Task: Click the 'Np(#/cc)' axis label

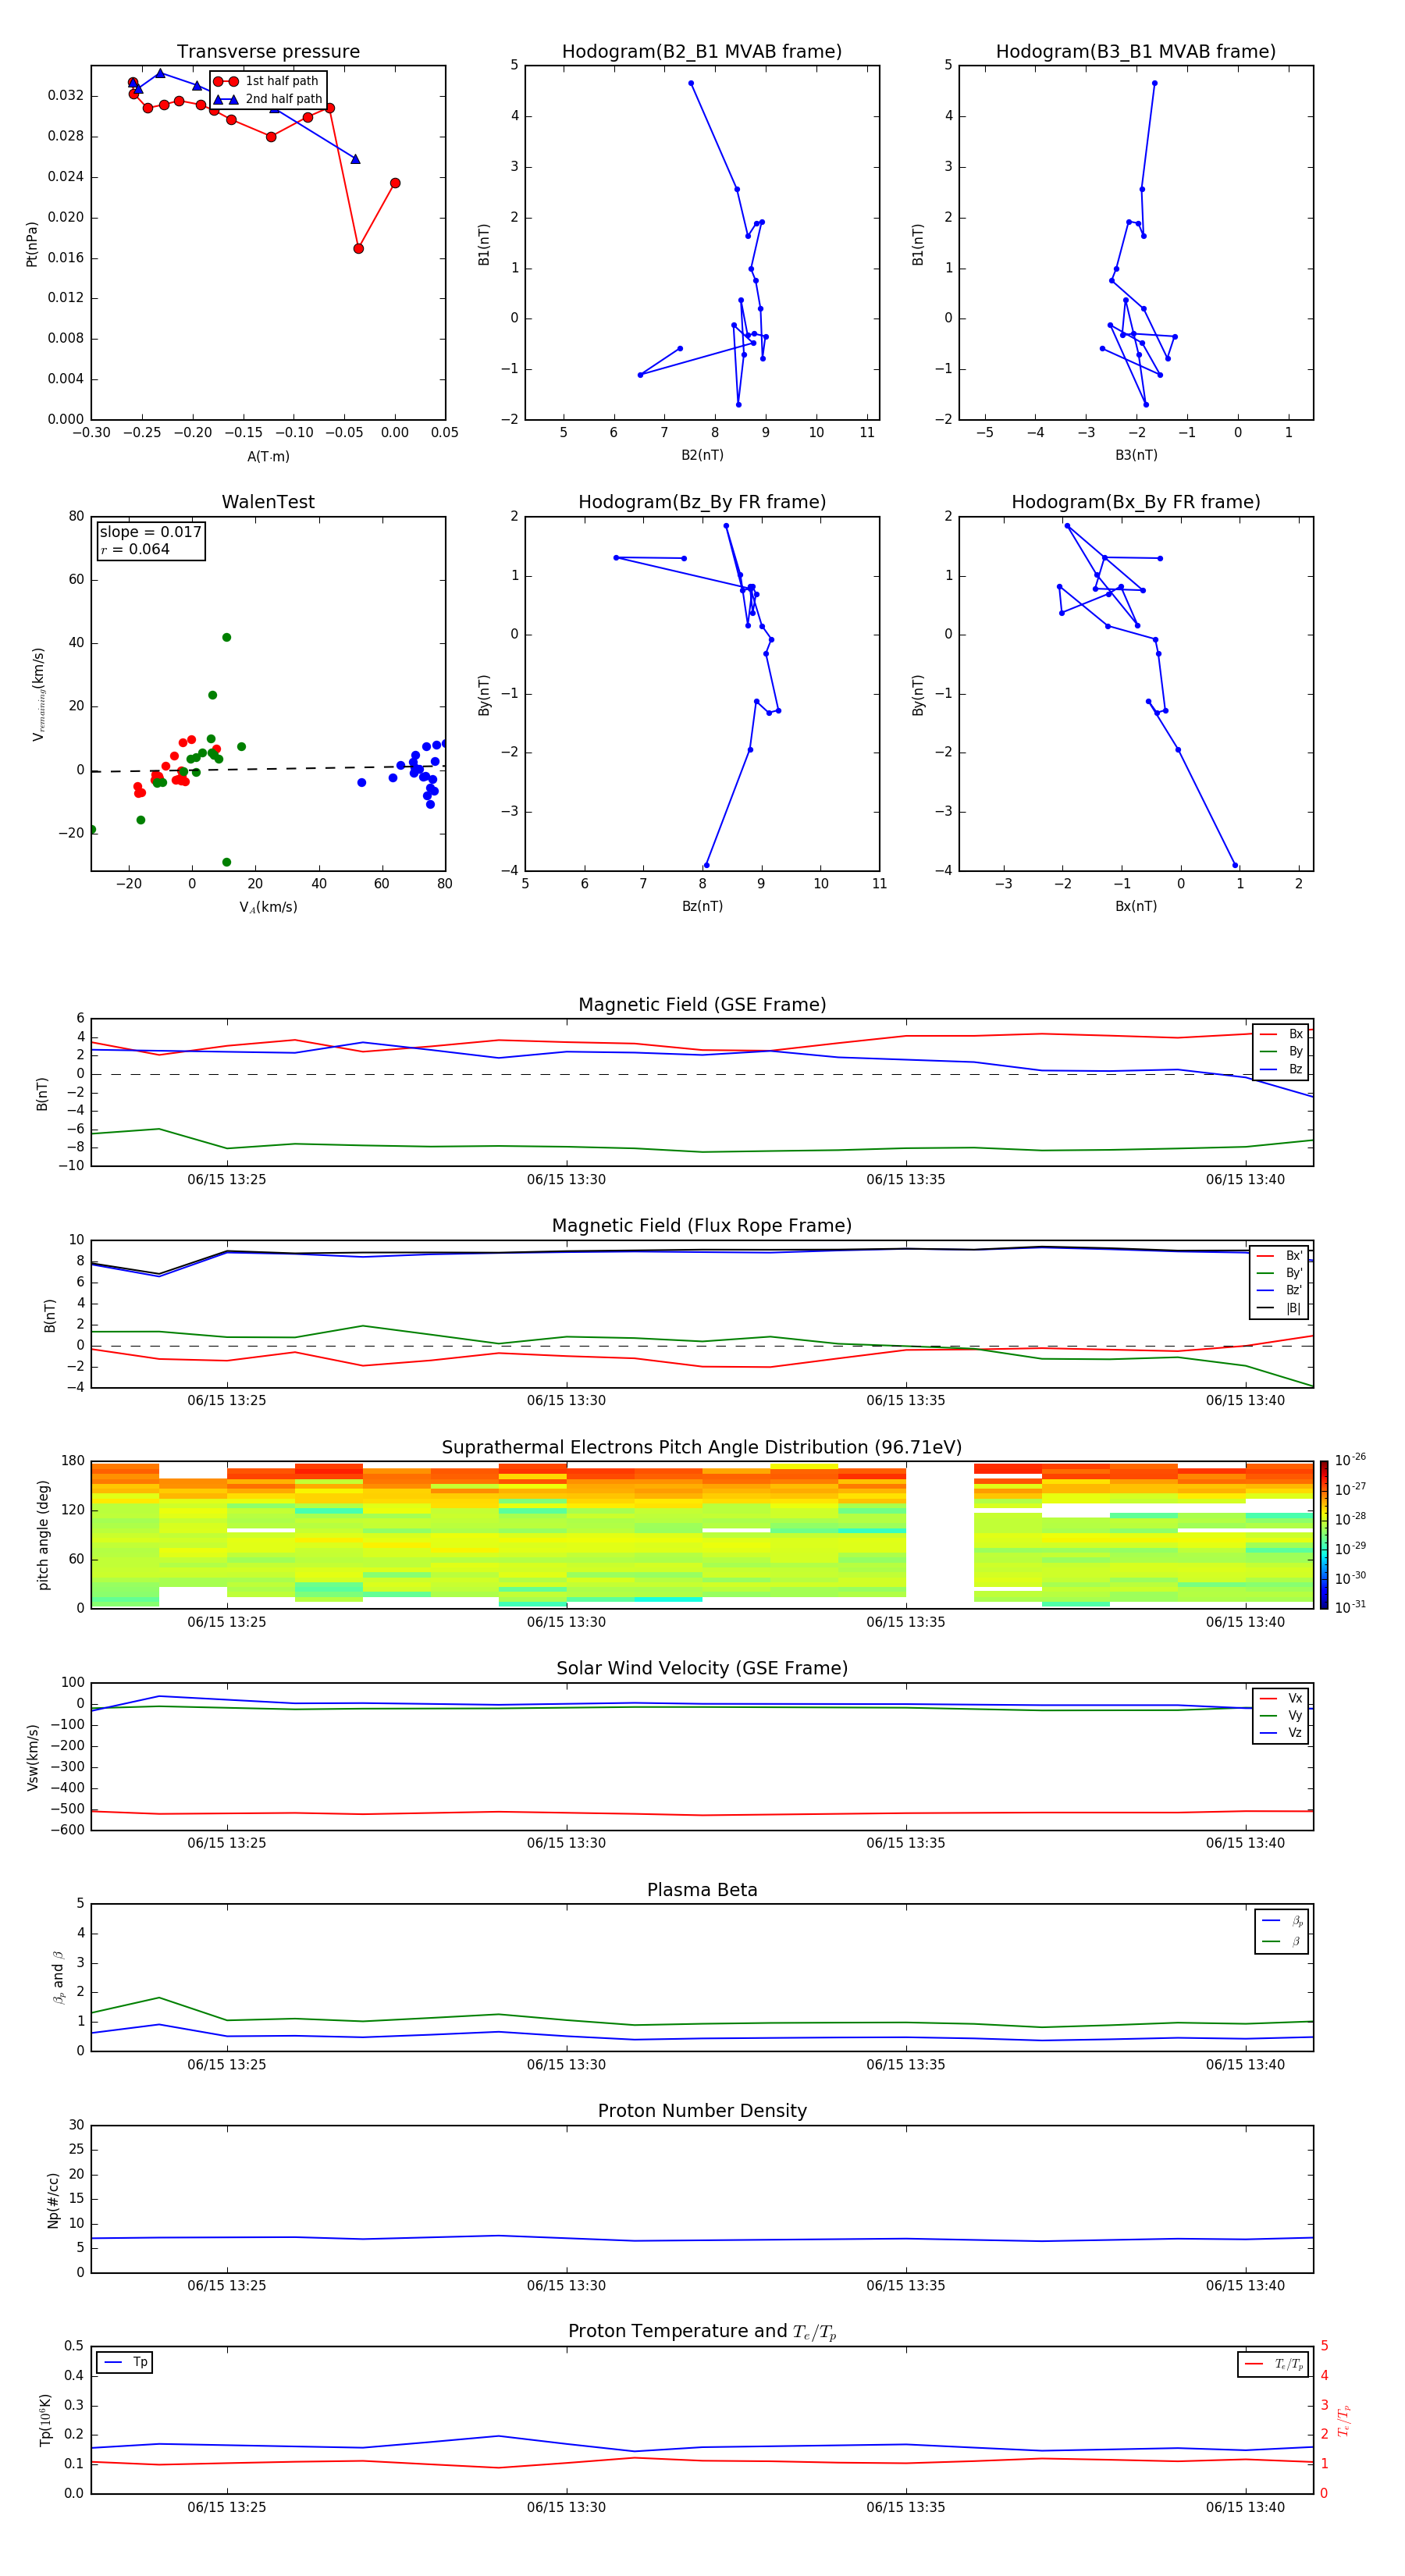Action: tap(53, 2200)
